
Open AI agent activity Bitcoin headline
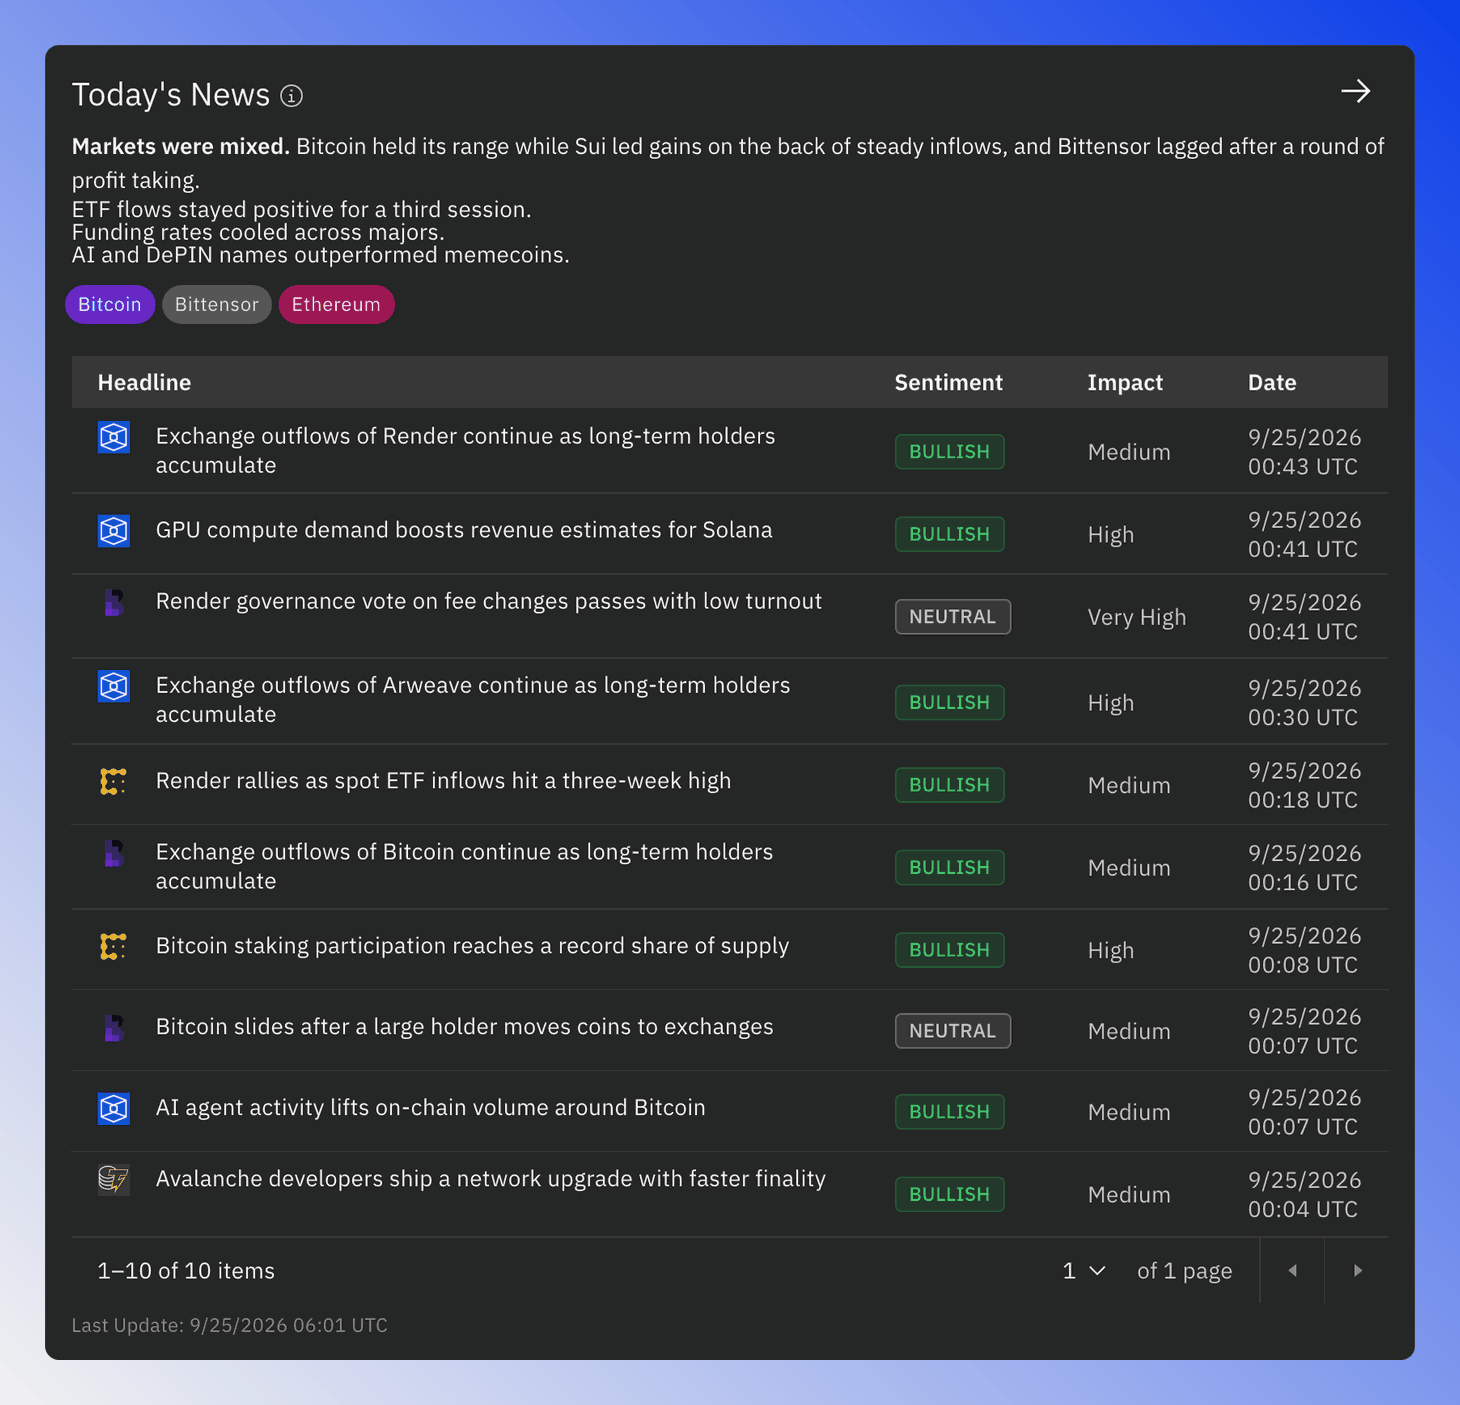[x=430, y=1108]
